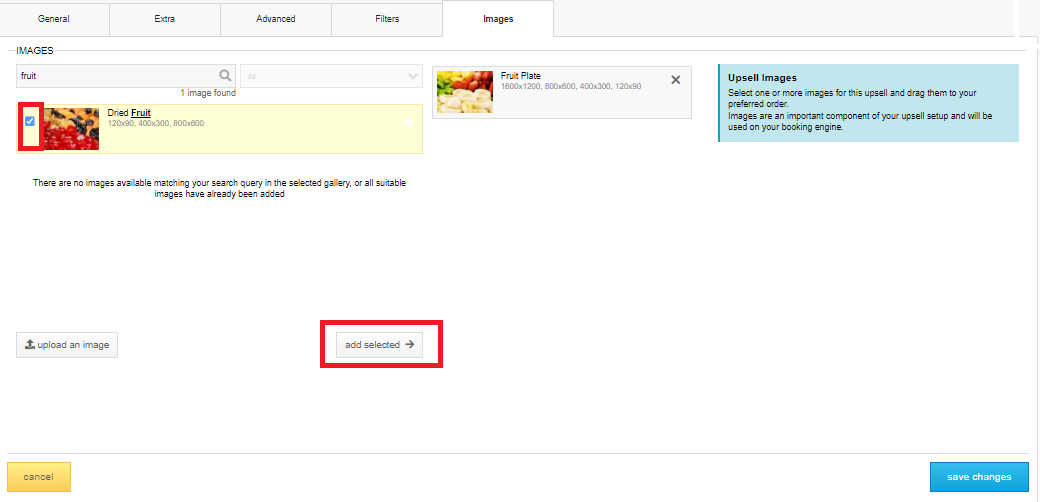The width and height of the screenshot is (1040, 502).
Task: Click the Fruit Plate title text
Action: 521,76
